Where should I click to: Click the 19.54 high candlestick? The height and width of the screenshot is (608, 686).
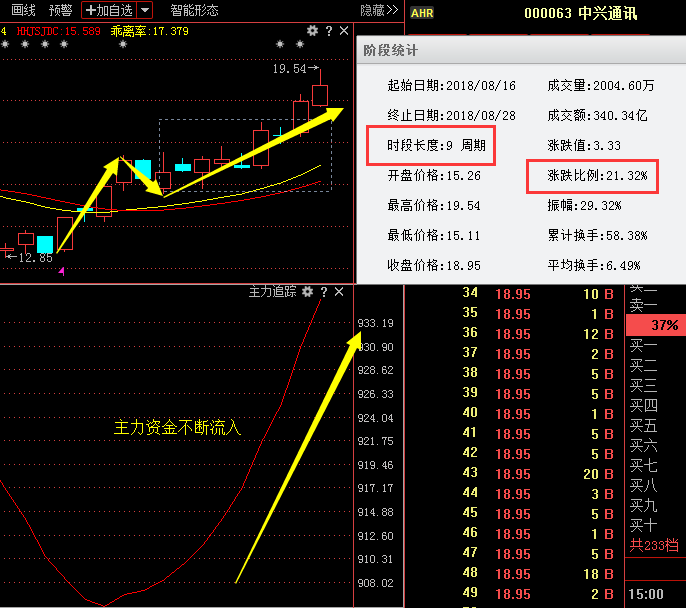click(320, 94)
